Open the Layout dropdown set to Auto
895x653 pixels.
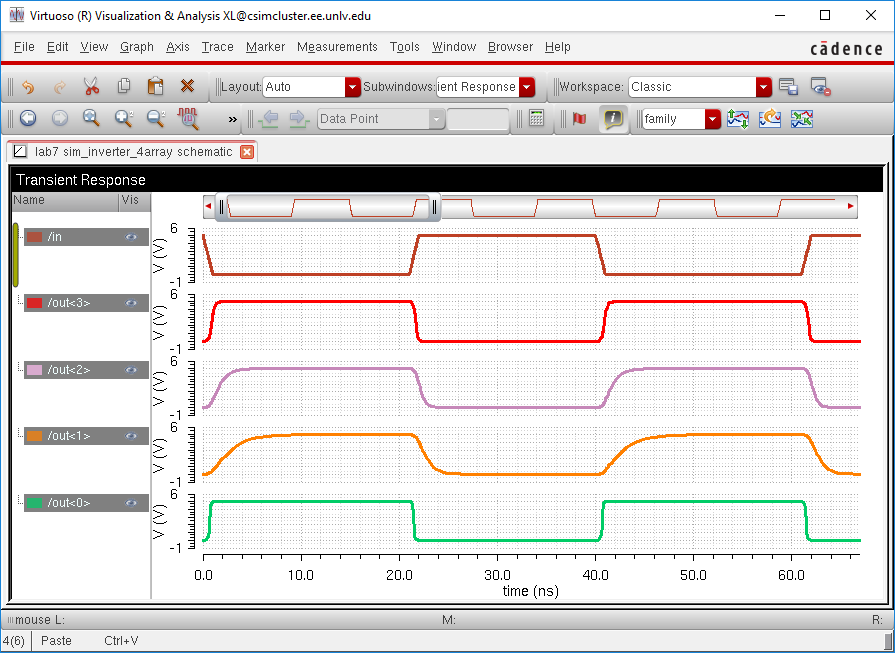click(x=352, y=87)
